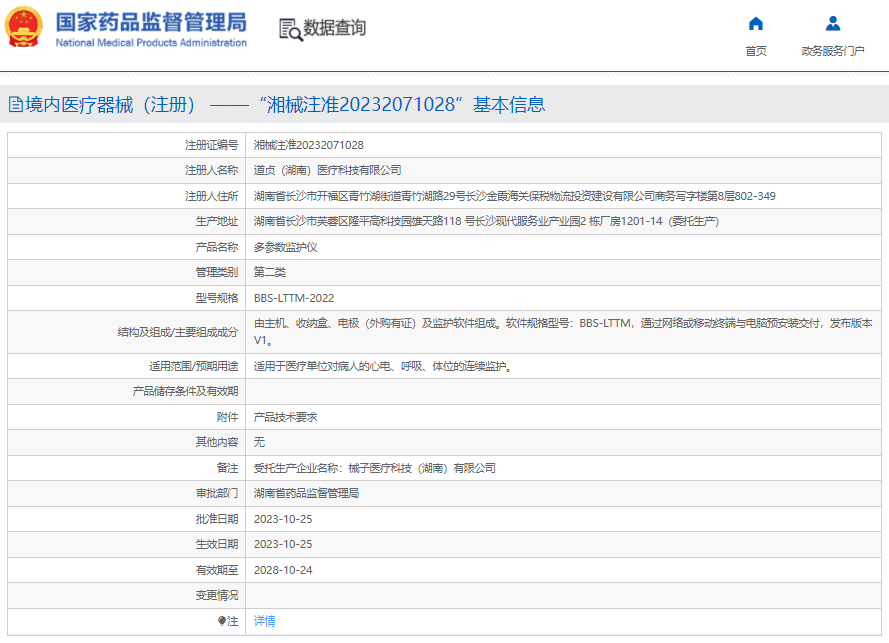Click the page heading 境内医疗器械（注册）基本信息
The height and width of the screenshot is (643, 889).
click(285, 104)
